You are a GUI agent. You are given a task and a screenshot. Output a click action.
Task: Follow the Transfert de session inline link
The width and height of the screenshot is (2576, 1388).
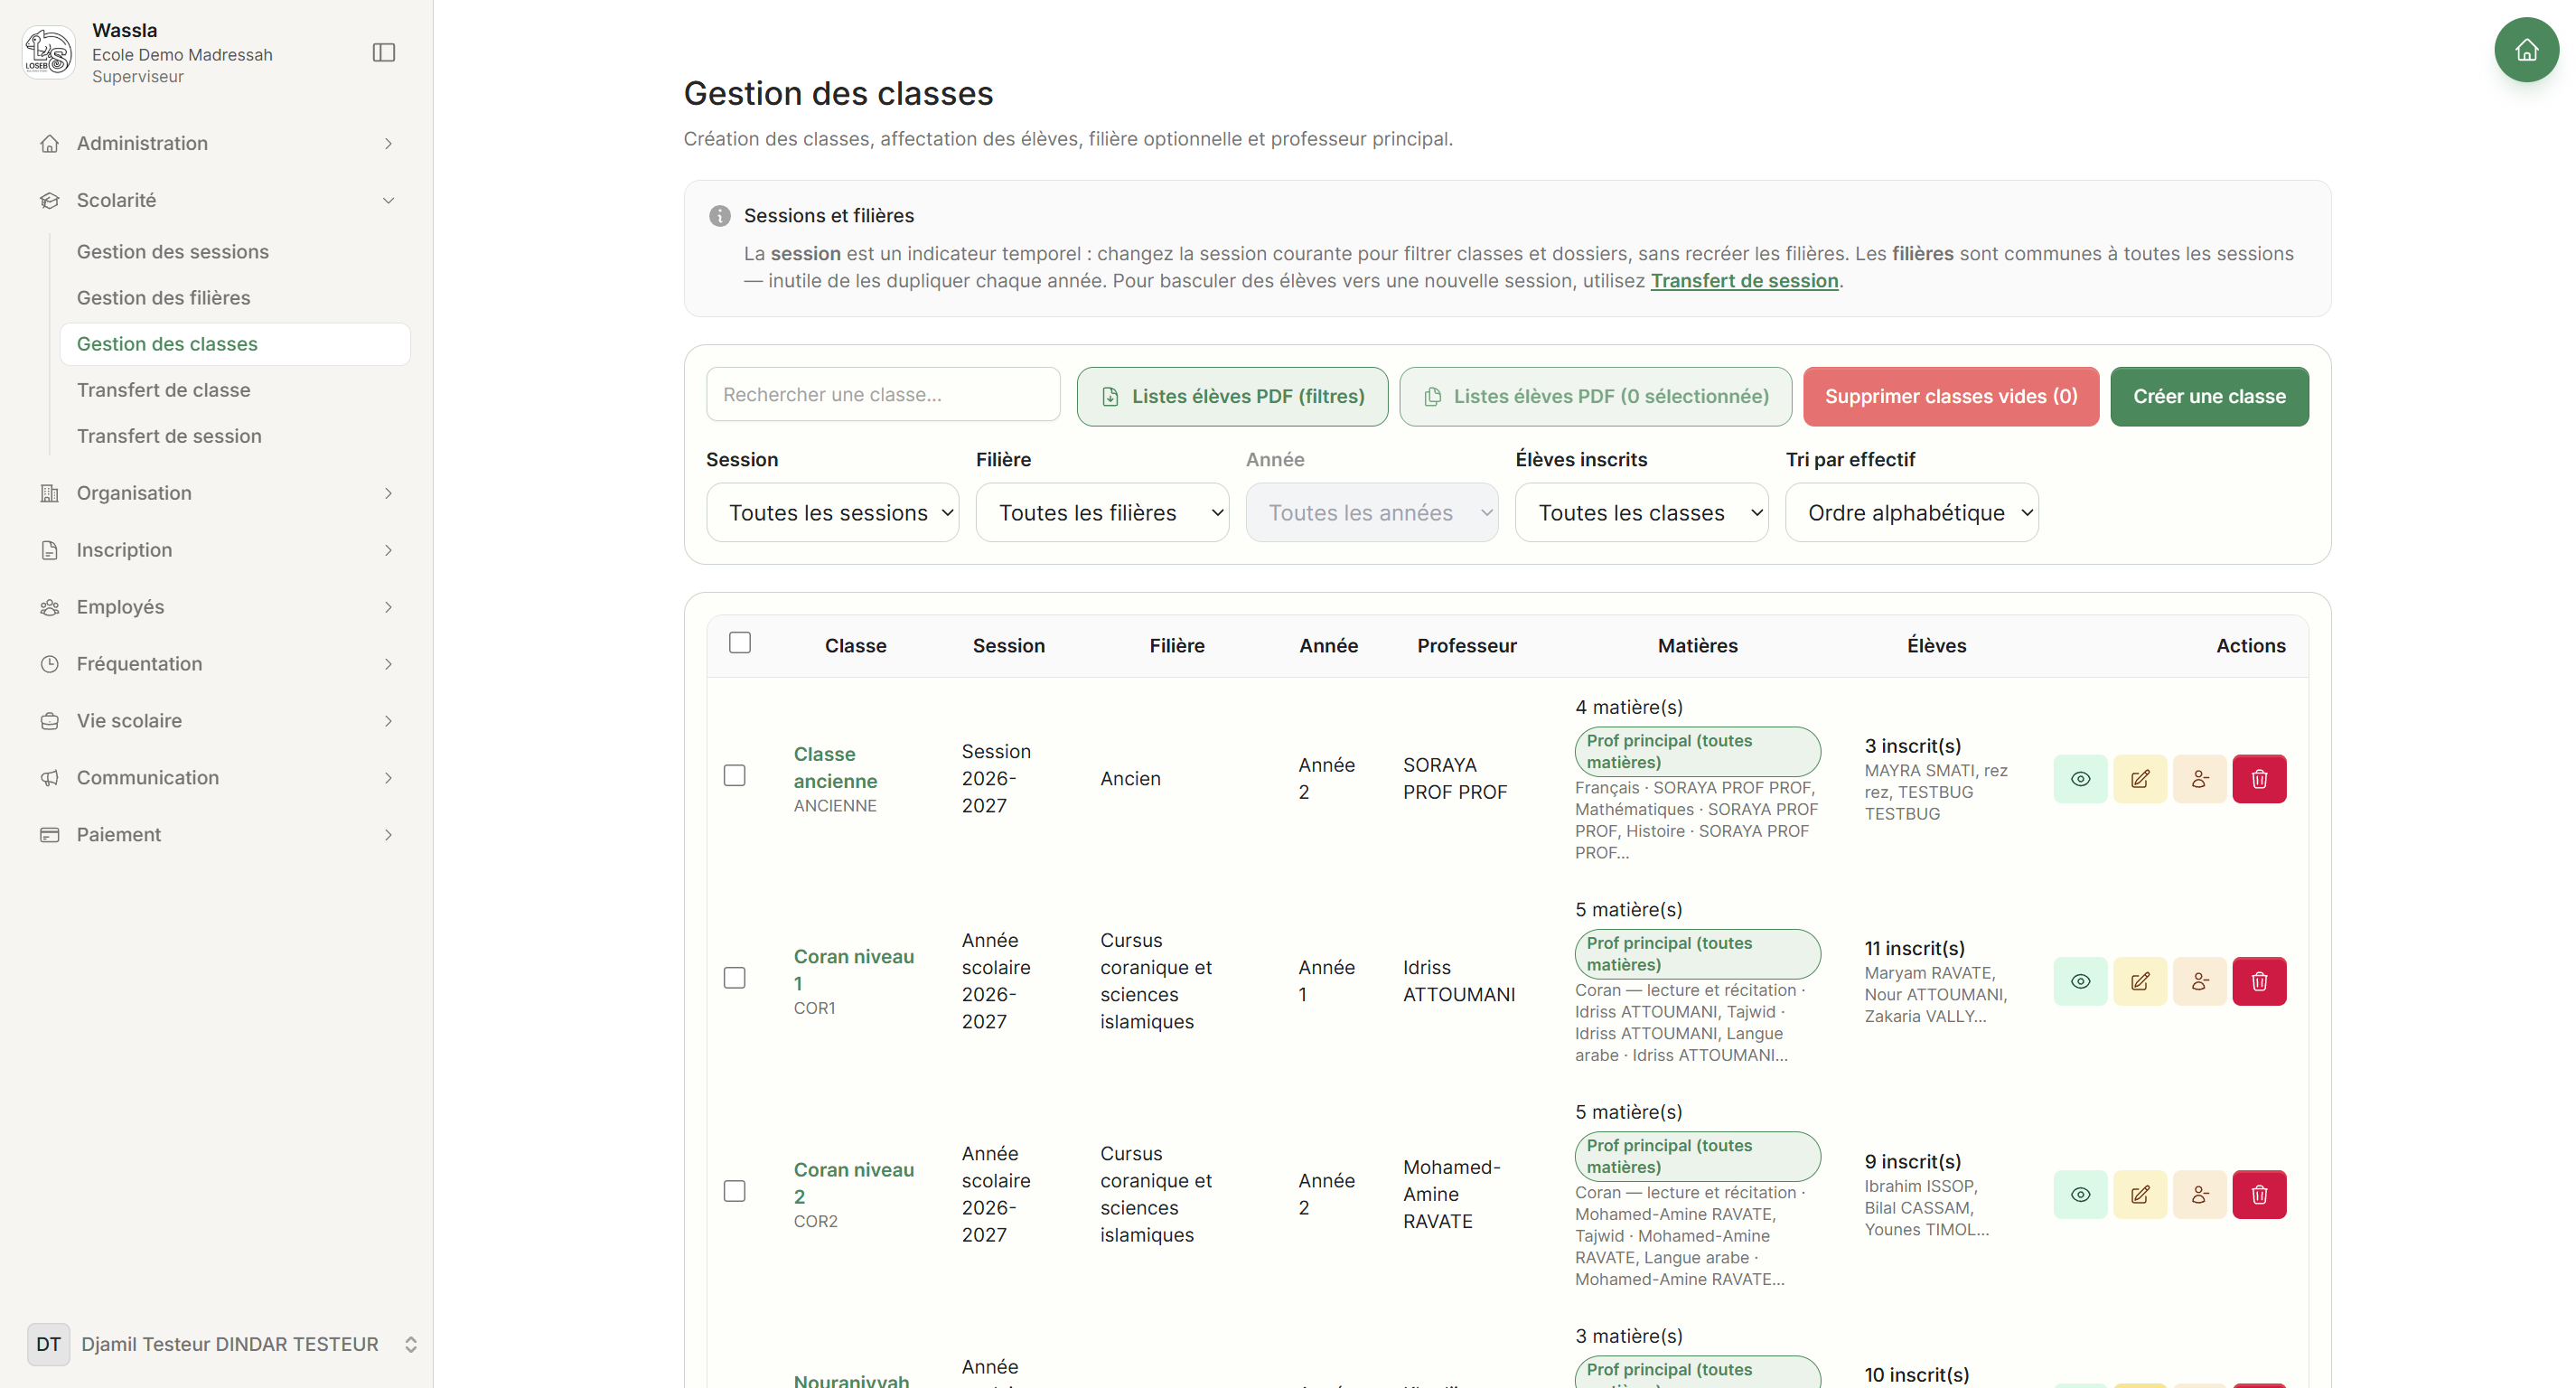(1744, 281)
